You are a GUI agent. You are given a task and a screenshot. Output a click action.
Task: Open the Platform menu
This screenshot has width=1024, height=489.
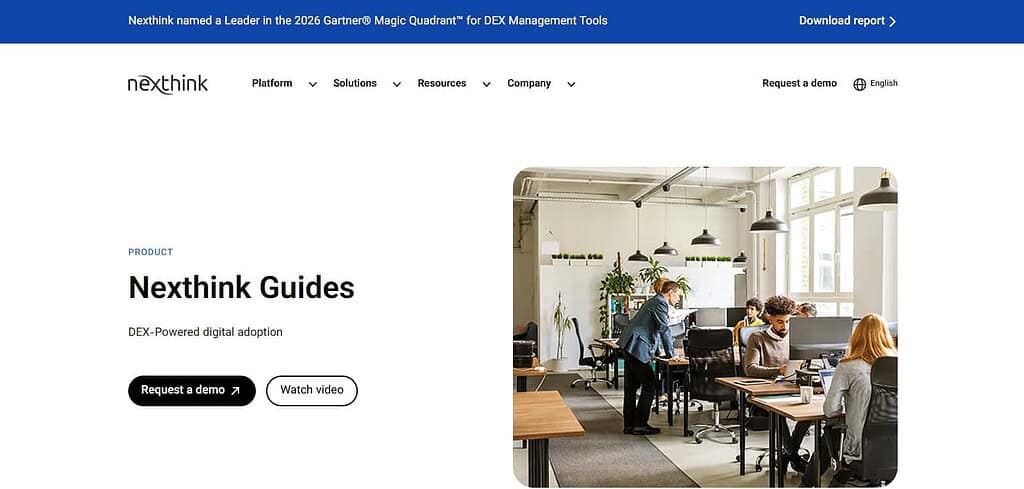coord(272,84)
